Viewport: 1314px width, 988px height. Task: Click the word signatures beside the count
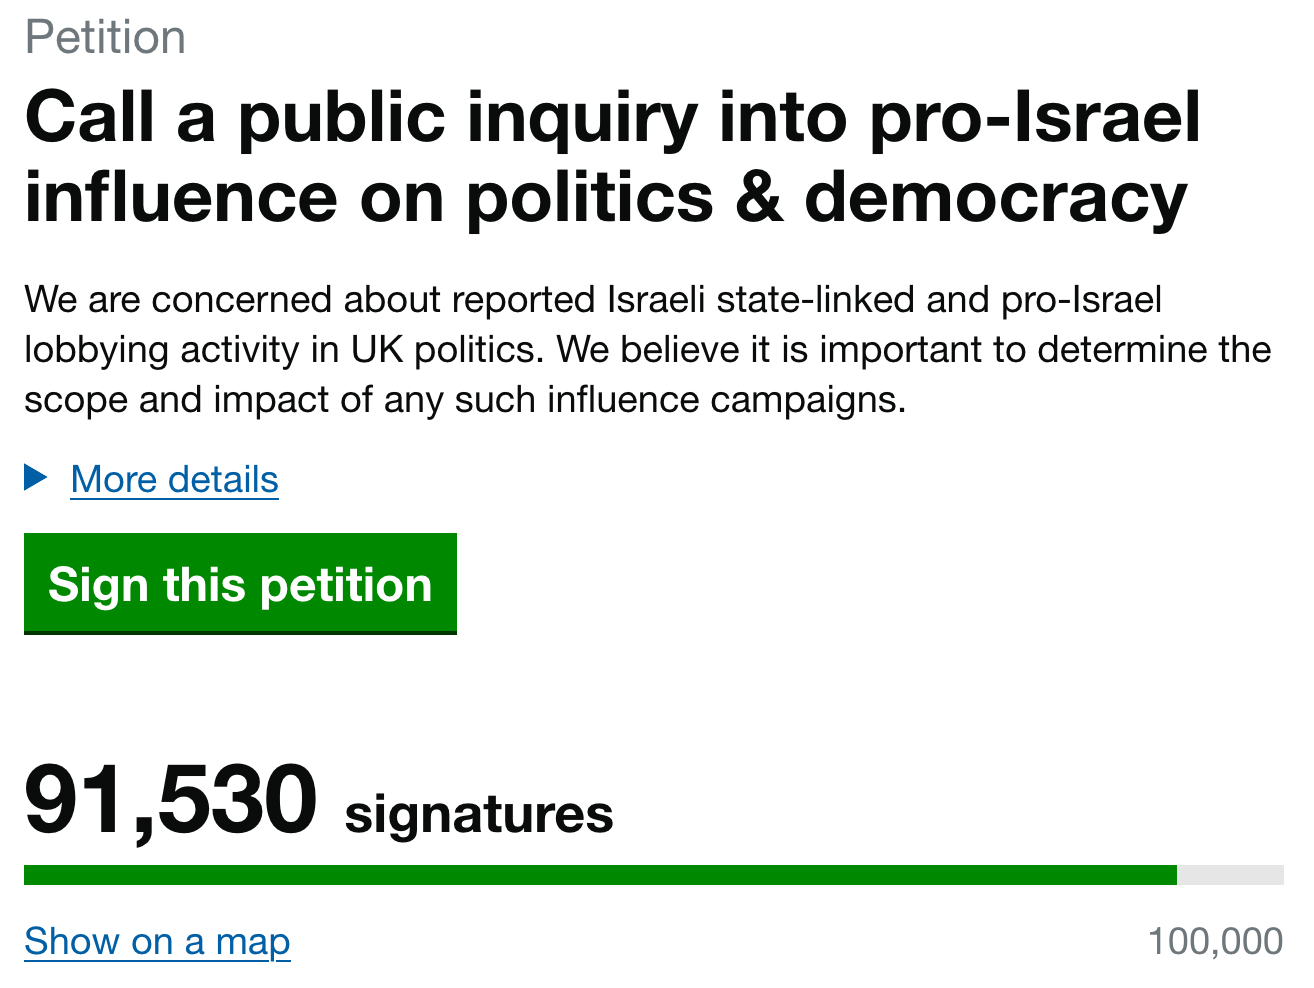(x=478, y=814)
